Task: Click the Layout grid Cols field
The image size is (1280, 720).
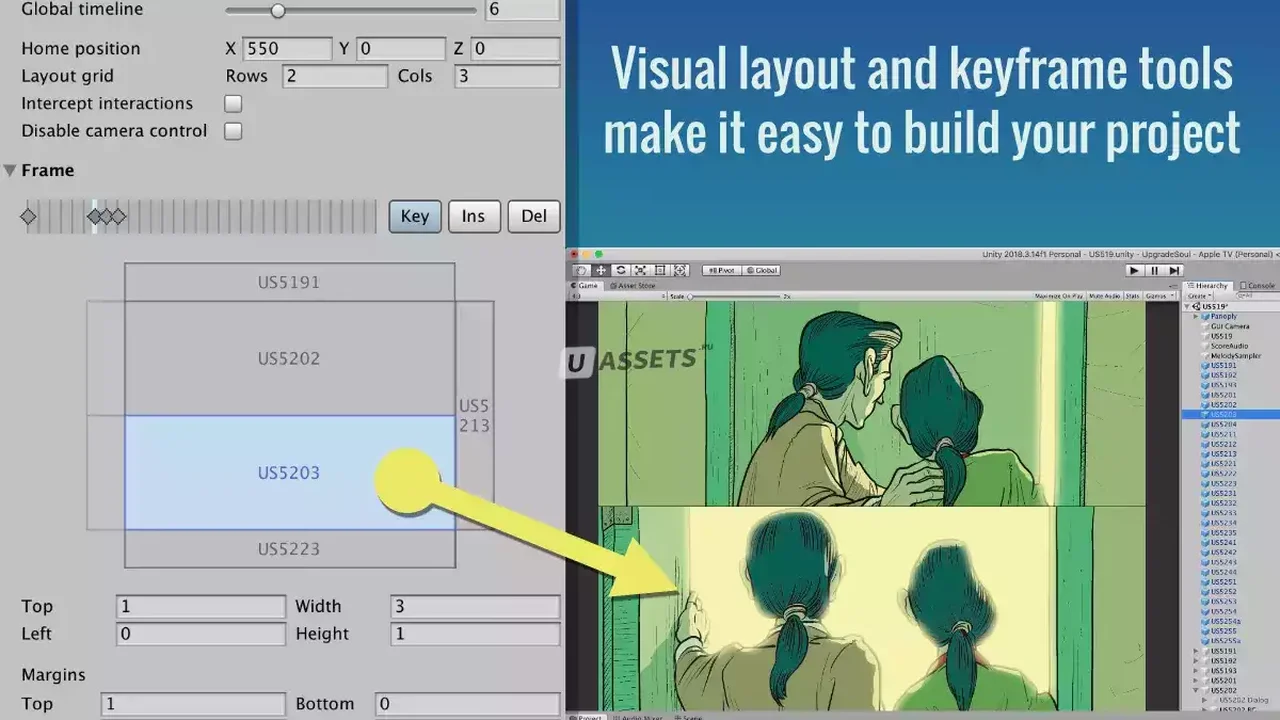Action: coord(507,76)
